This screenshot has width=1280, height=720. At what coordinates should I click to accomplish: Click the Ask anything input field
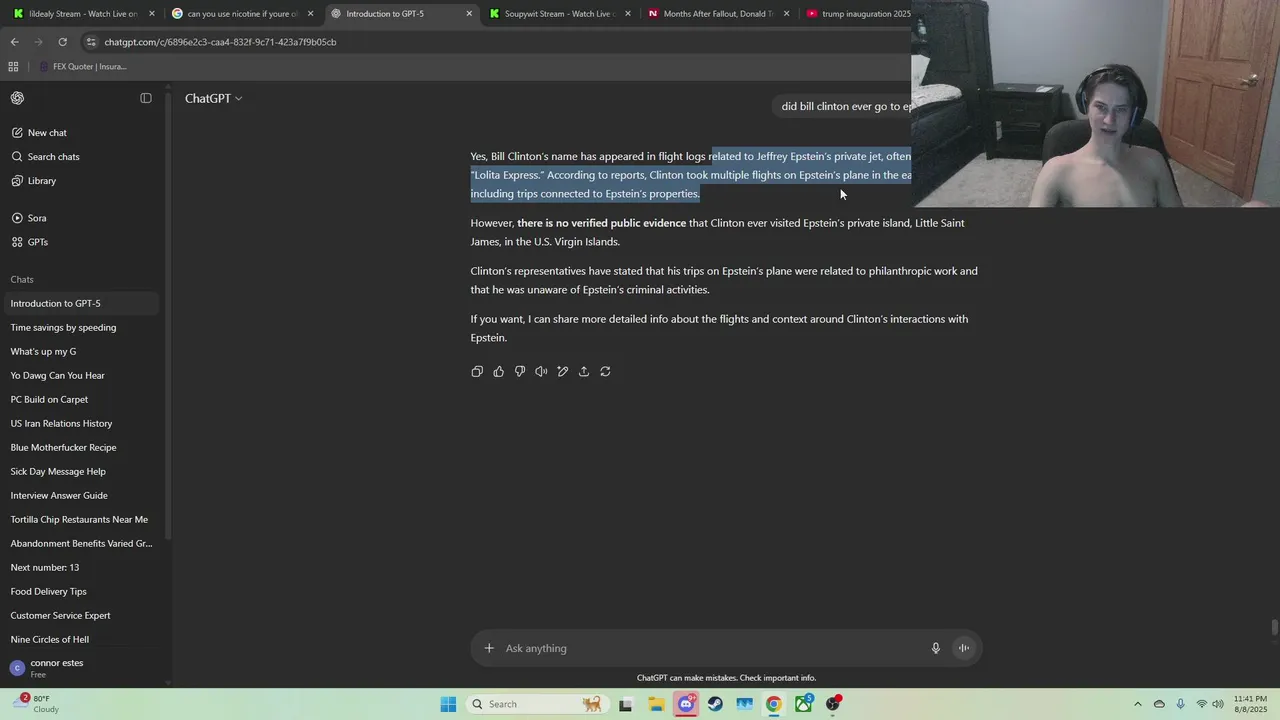point(712,648)
